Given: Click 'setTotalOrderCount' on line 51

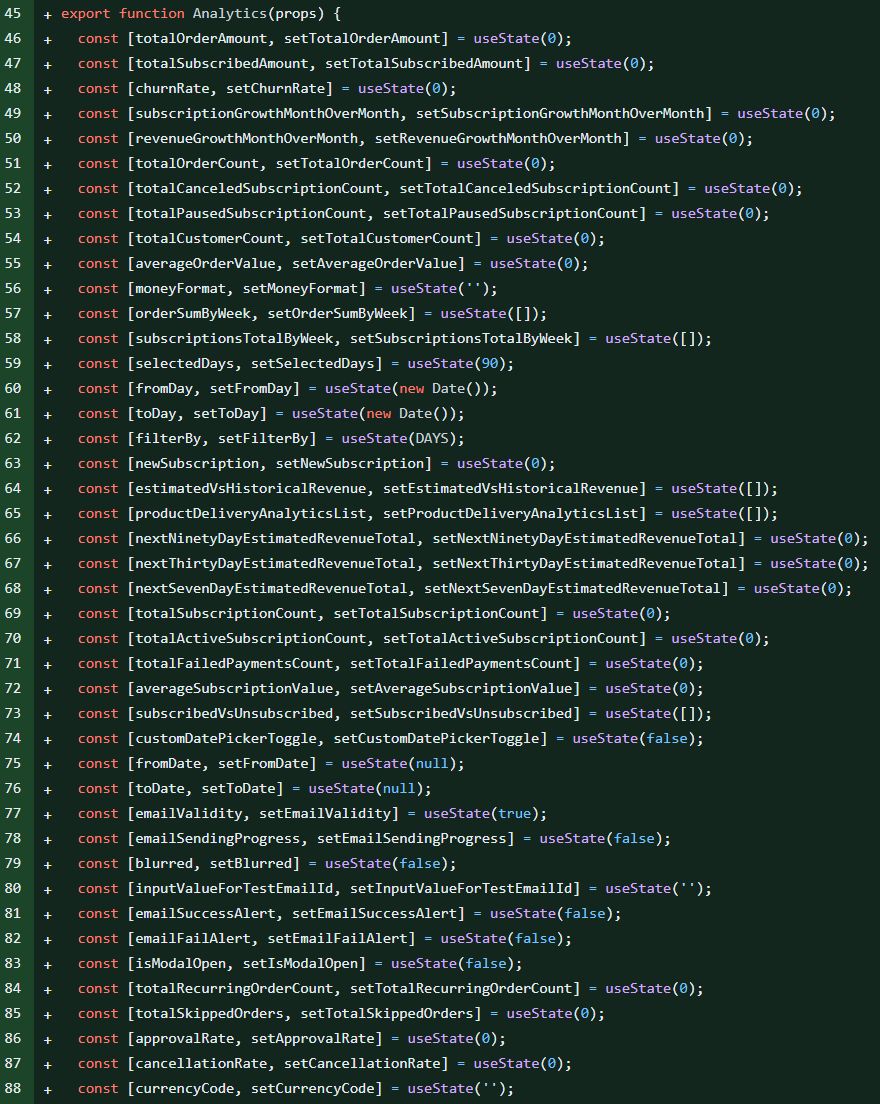Looking at the screenshot, I should click(350, 163).
